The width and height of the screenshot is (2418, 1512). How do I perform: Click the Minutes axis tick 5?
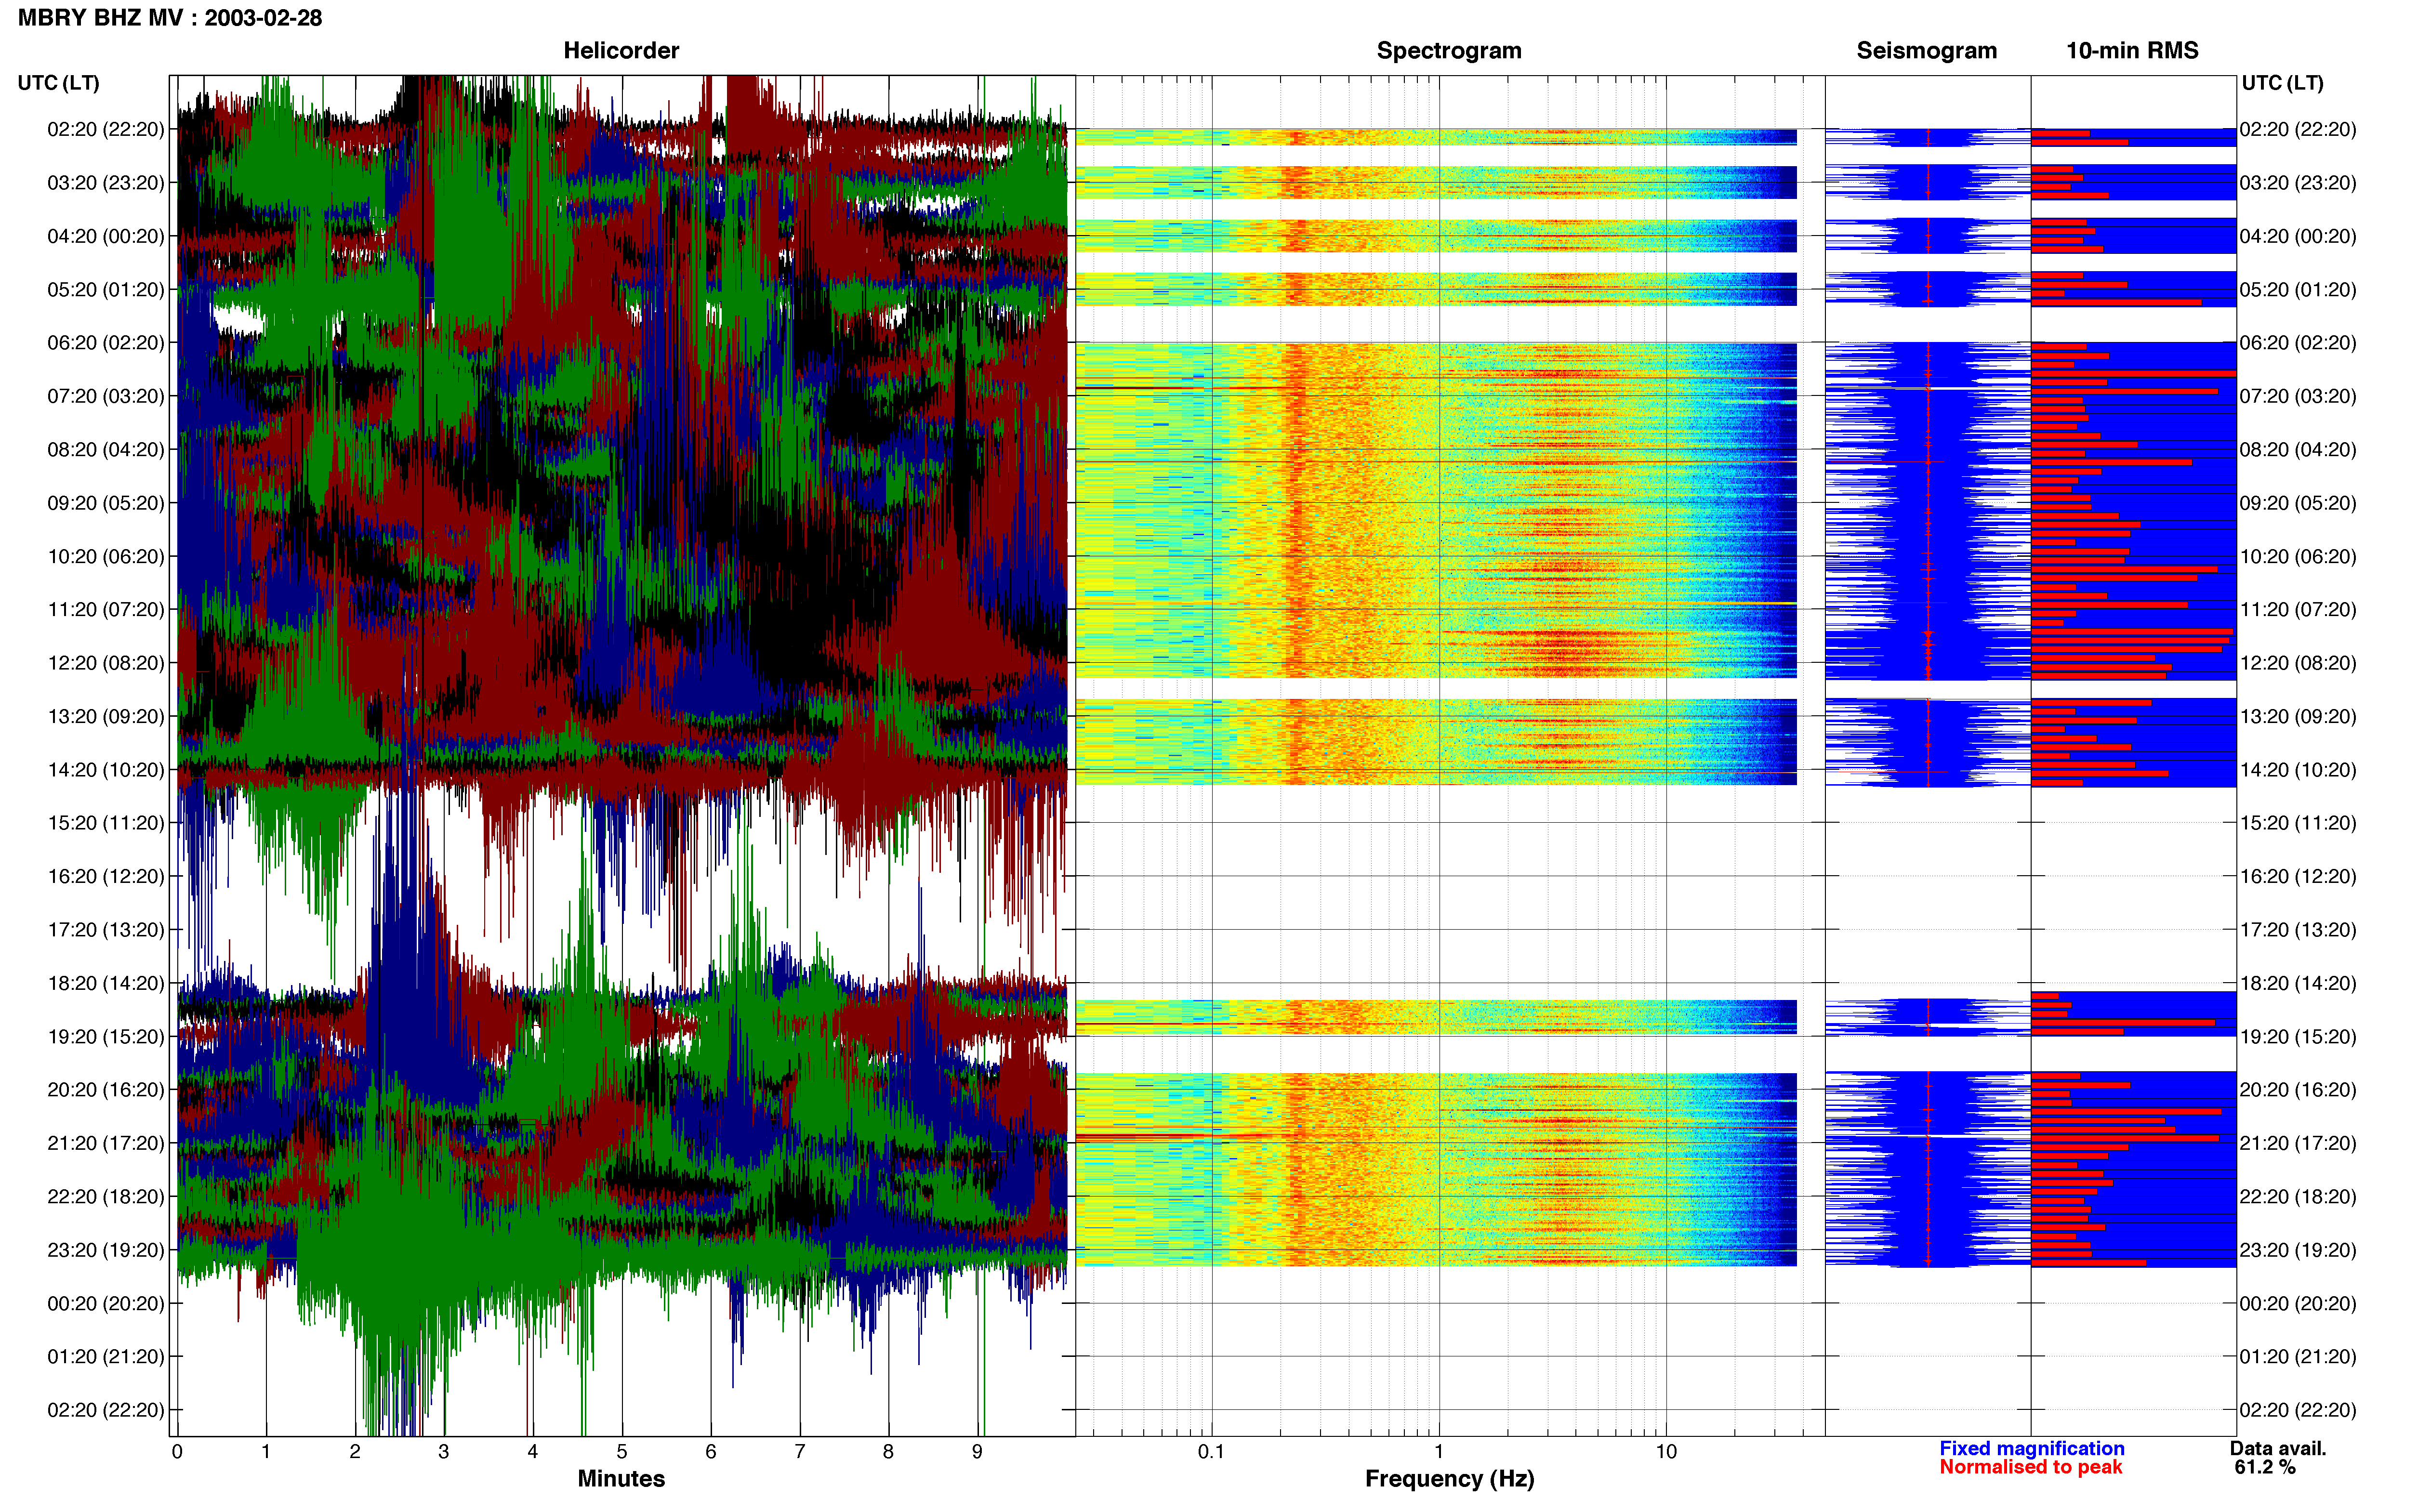point(622,1452)
